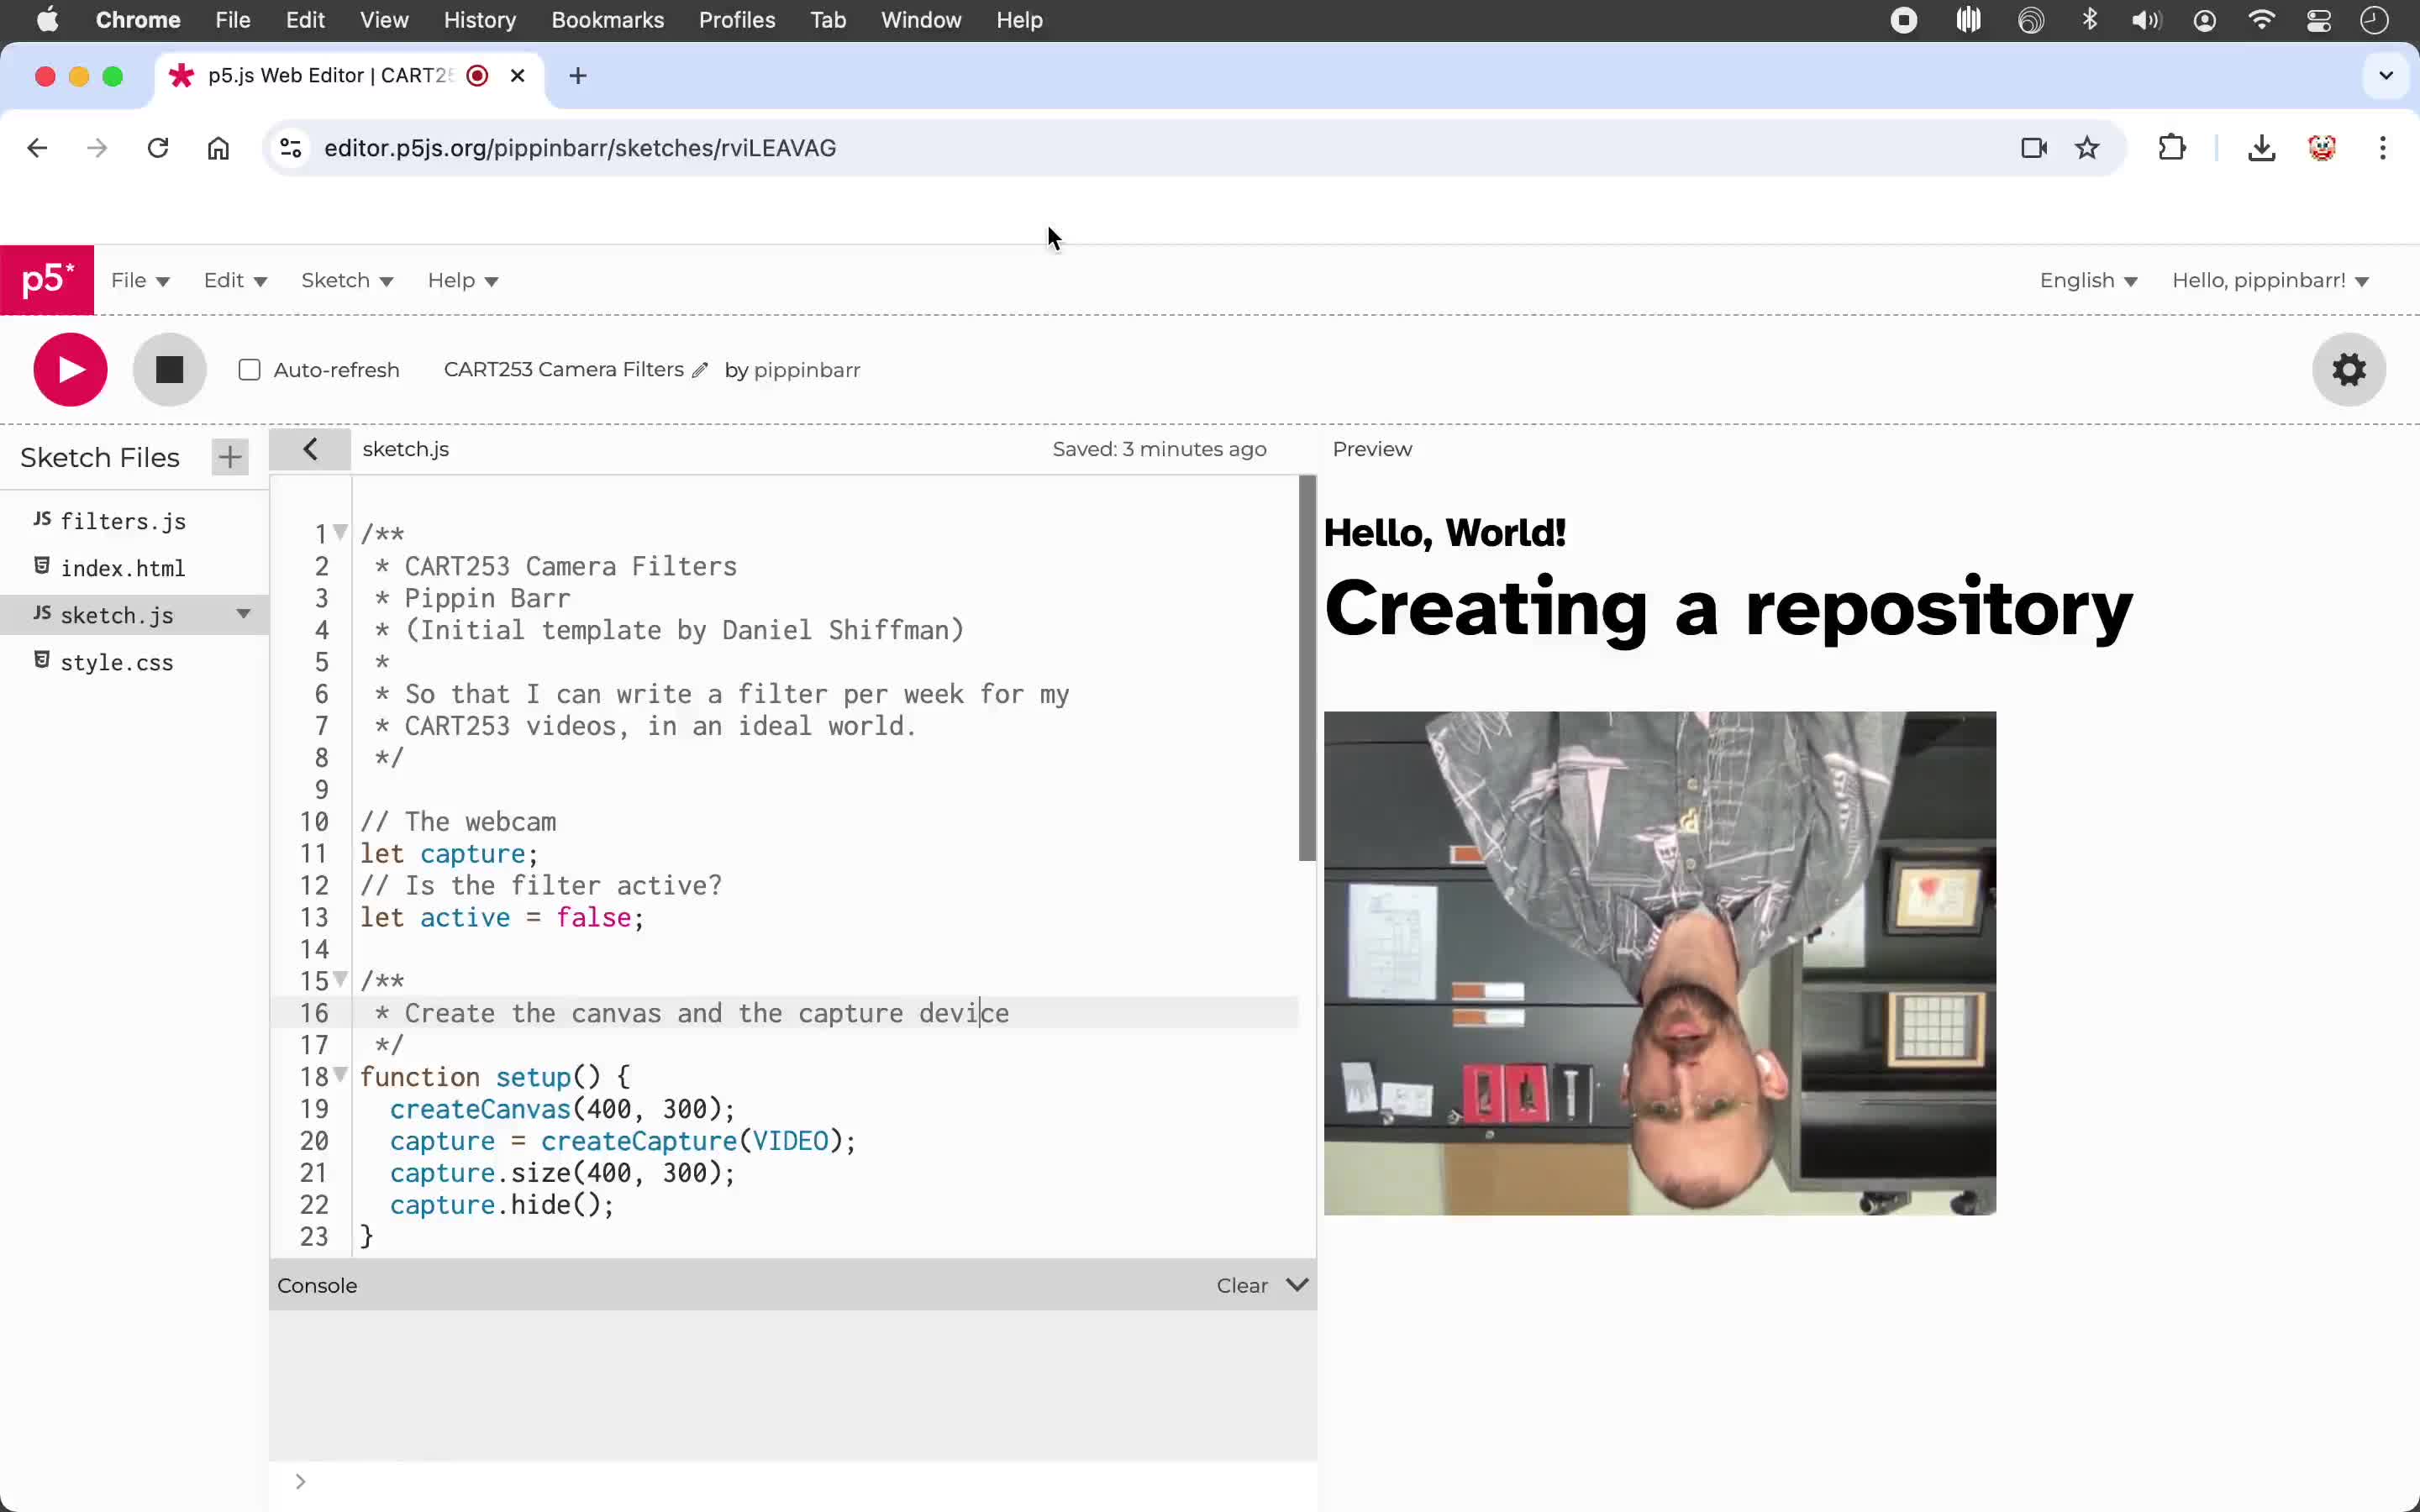The width and height of the screenshot is (2420, 1512).
Task: Collapse the Console panel chevron
Action: point(1297,1285)
